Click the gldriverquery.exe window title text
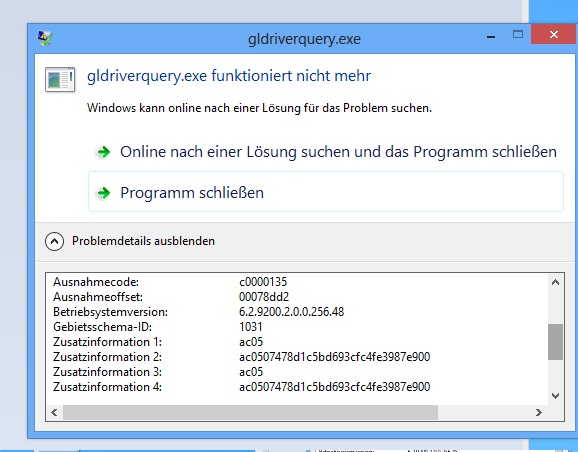Viewport: 578px width, 452px height. click(x=304, y=39)
